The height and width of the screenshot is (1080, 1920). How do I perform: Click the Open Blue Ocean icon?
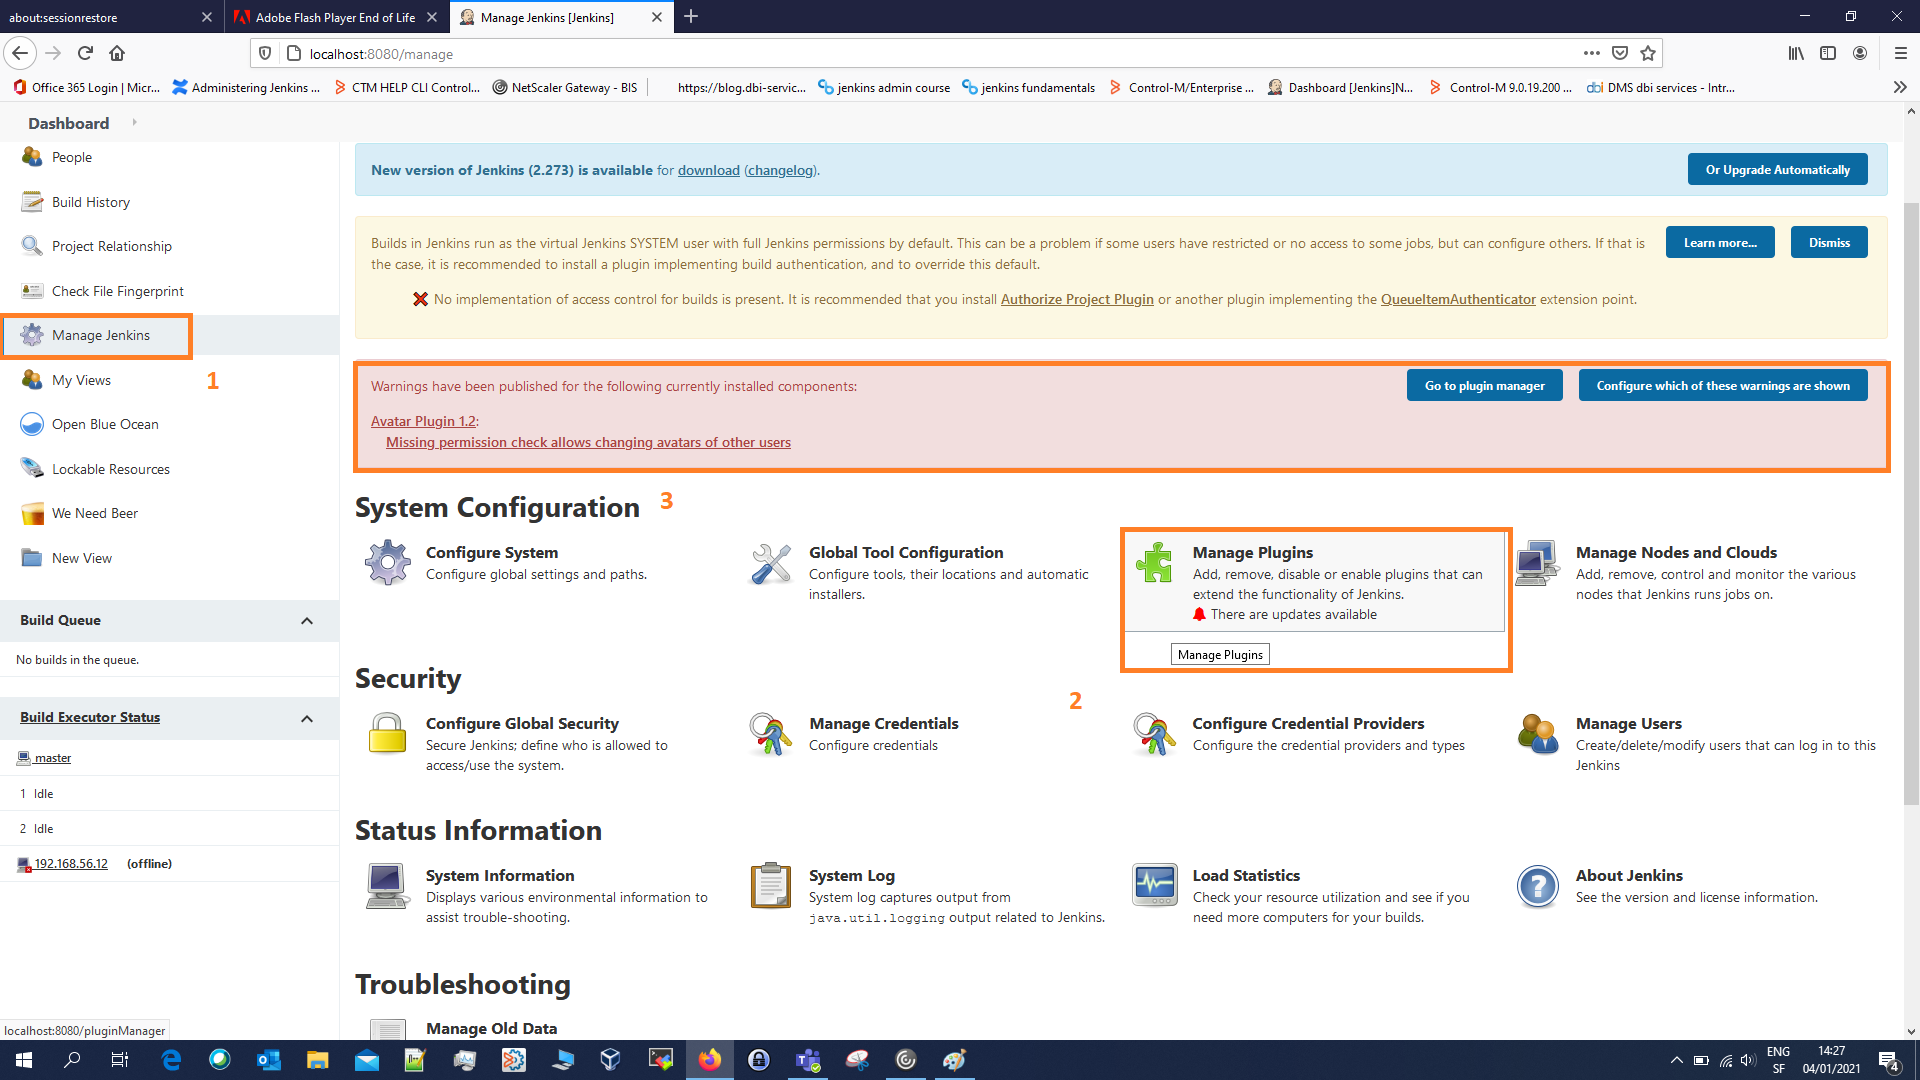(x=32, y=424)
